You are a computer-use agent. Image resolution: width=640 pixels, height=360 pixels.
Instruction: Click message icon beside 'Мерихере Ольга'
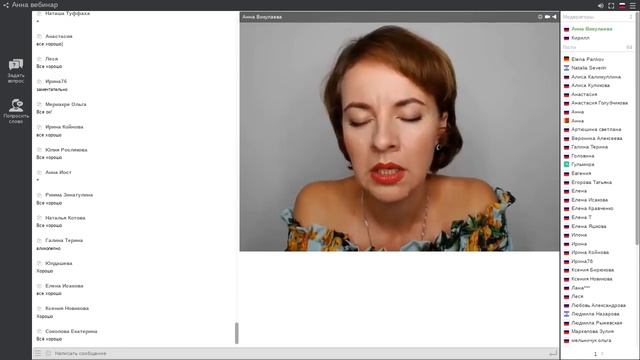coord(40,104)
